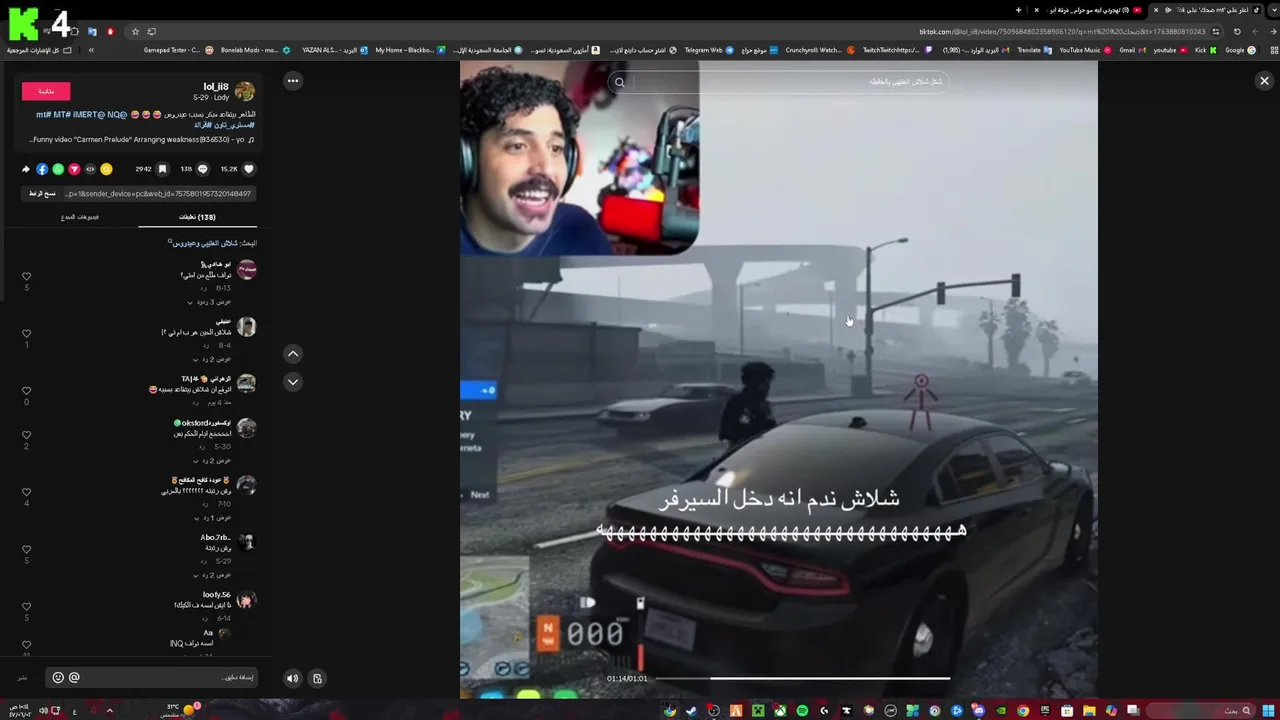This screenshot has height=720, width=1280.
Task: Click the browser address bar URL
Action: coord(1063,31)
